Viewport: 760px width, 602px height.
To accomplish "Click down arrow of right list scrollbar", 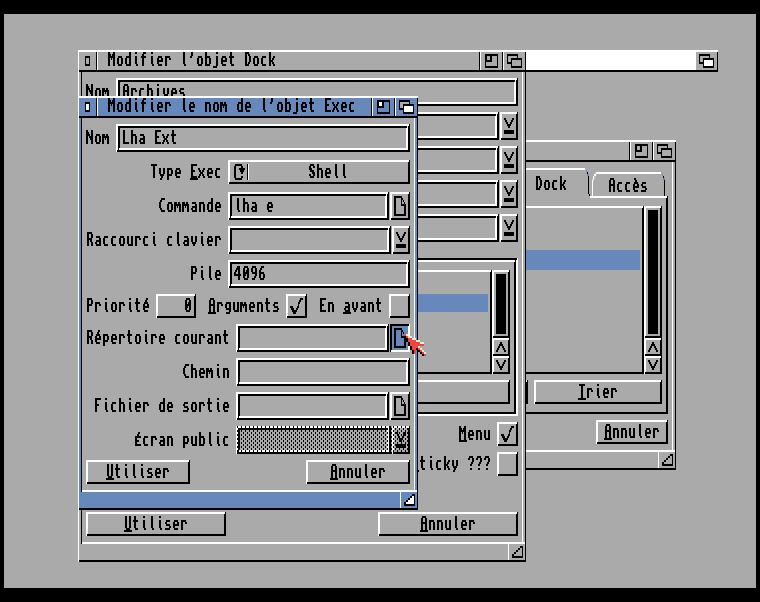I will click(653, 365).
